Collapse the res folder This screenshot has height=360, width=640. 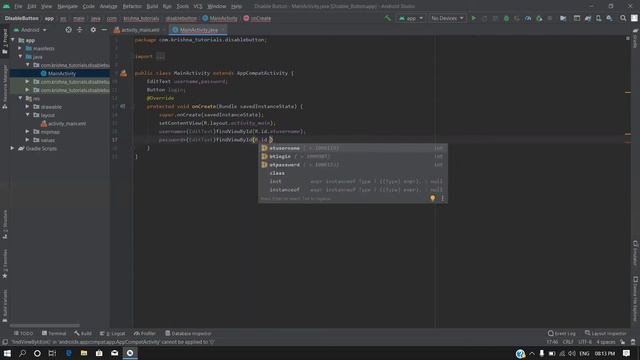(x=20, y=98)
